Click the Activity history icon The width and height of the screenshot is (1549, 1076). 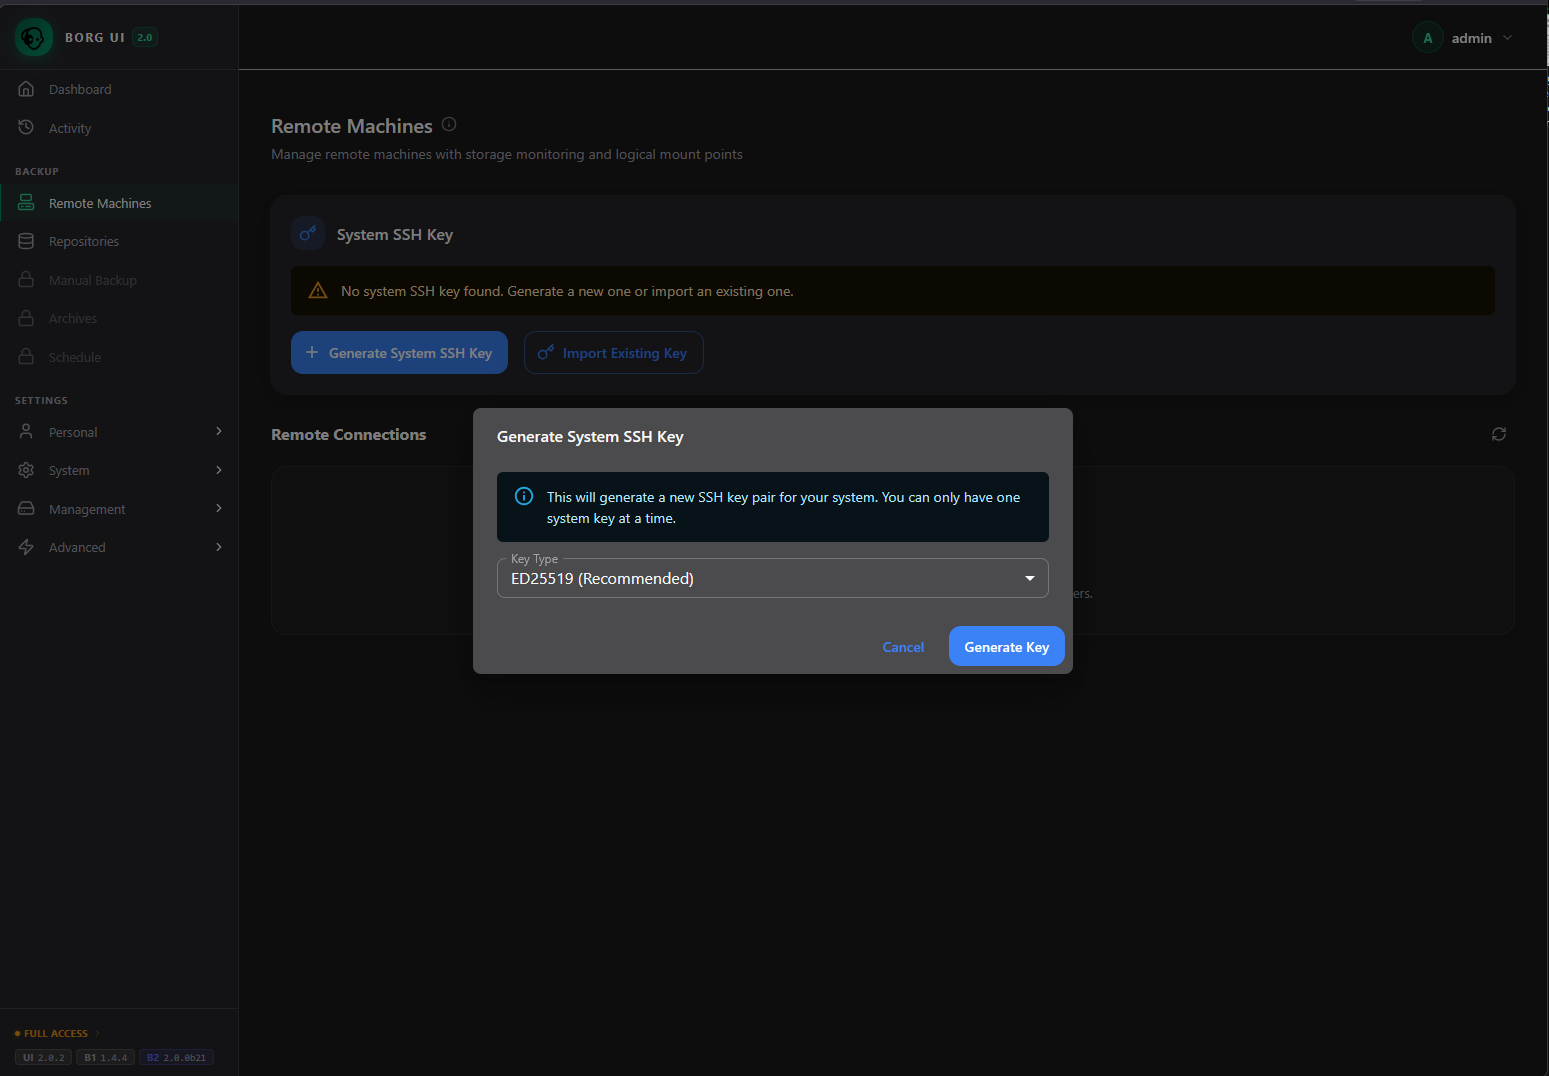[26, 127]
